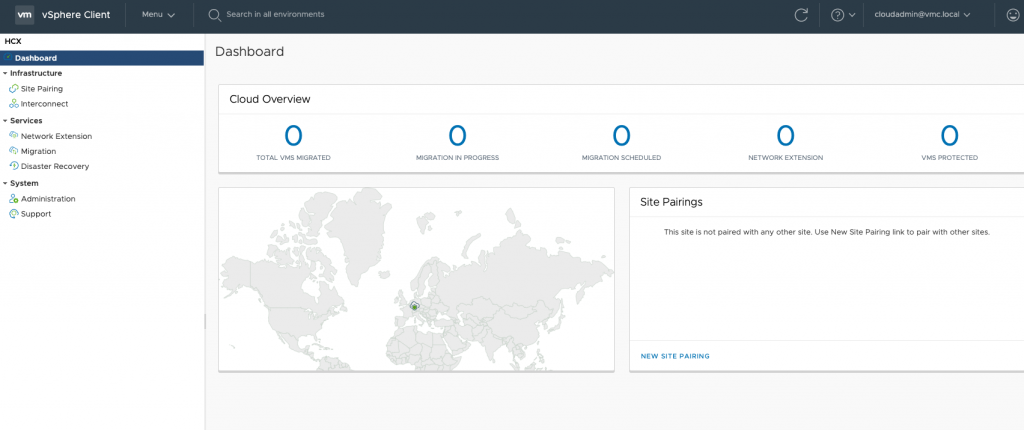Click the Disaster Recovery icon
1024x430 pixels.
tap(14, 166)
